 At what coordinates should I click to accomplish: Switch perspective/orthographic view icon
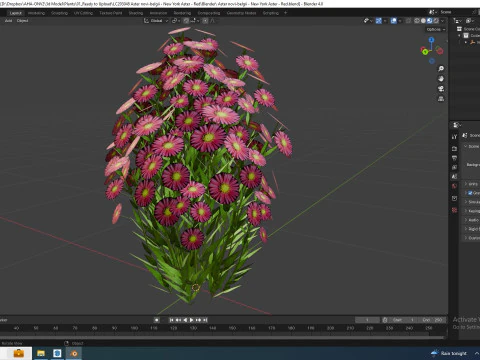[x=441, y=99]
